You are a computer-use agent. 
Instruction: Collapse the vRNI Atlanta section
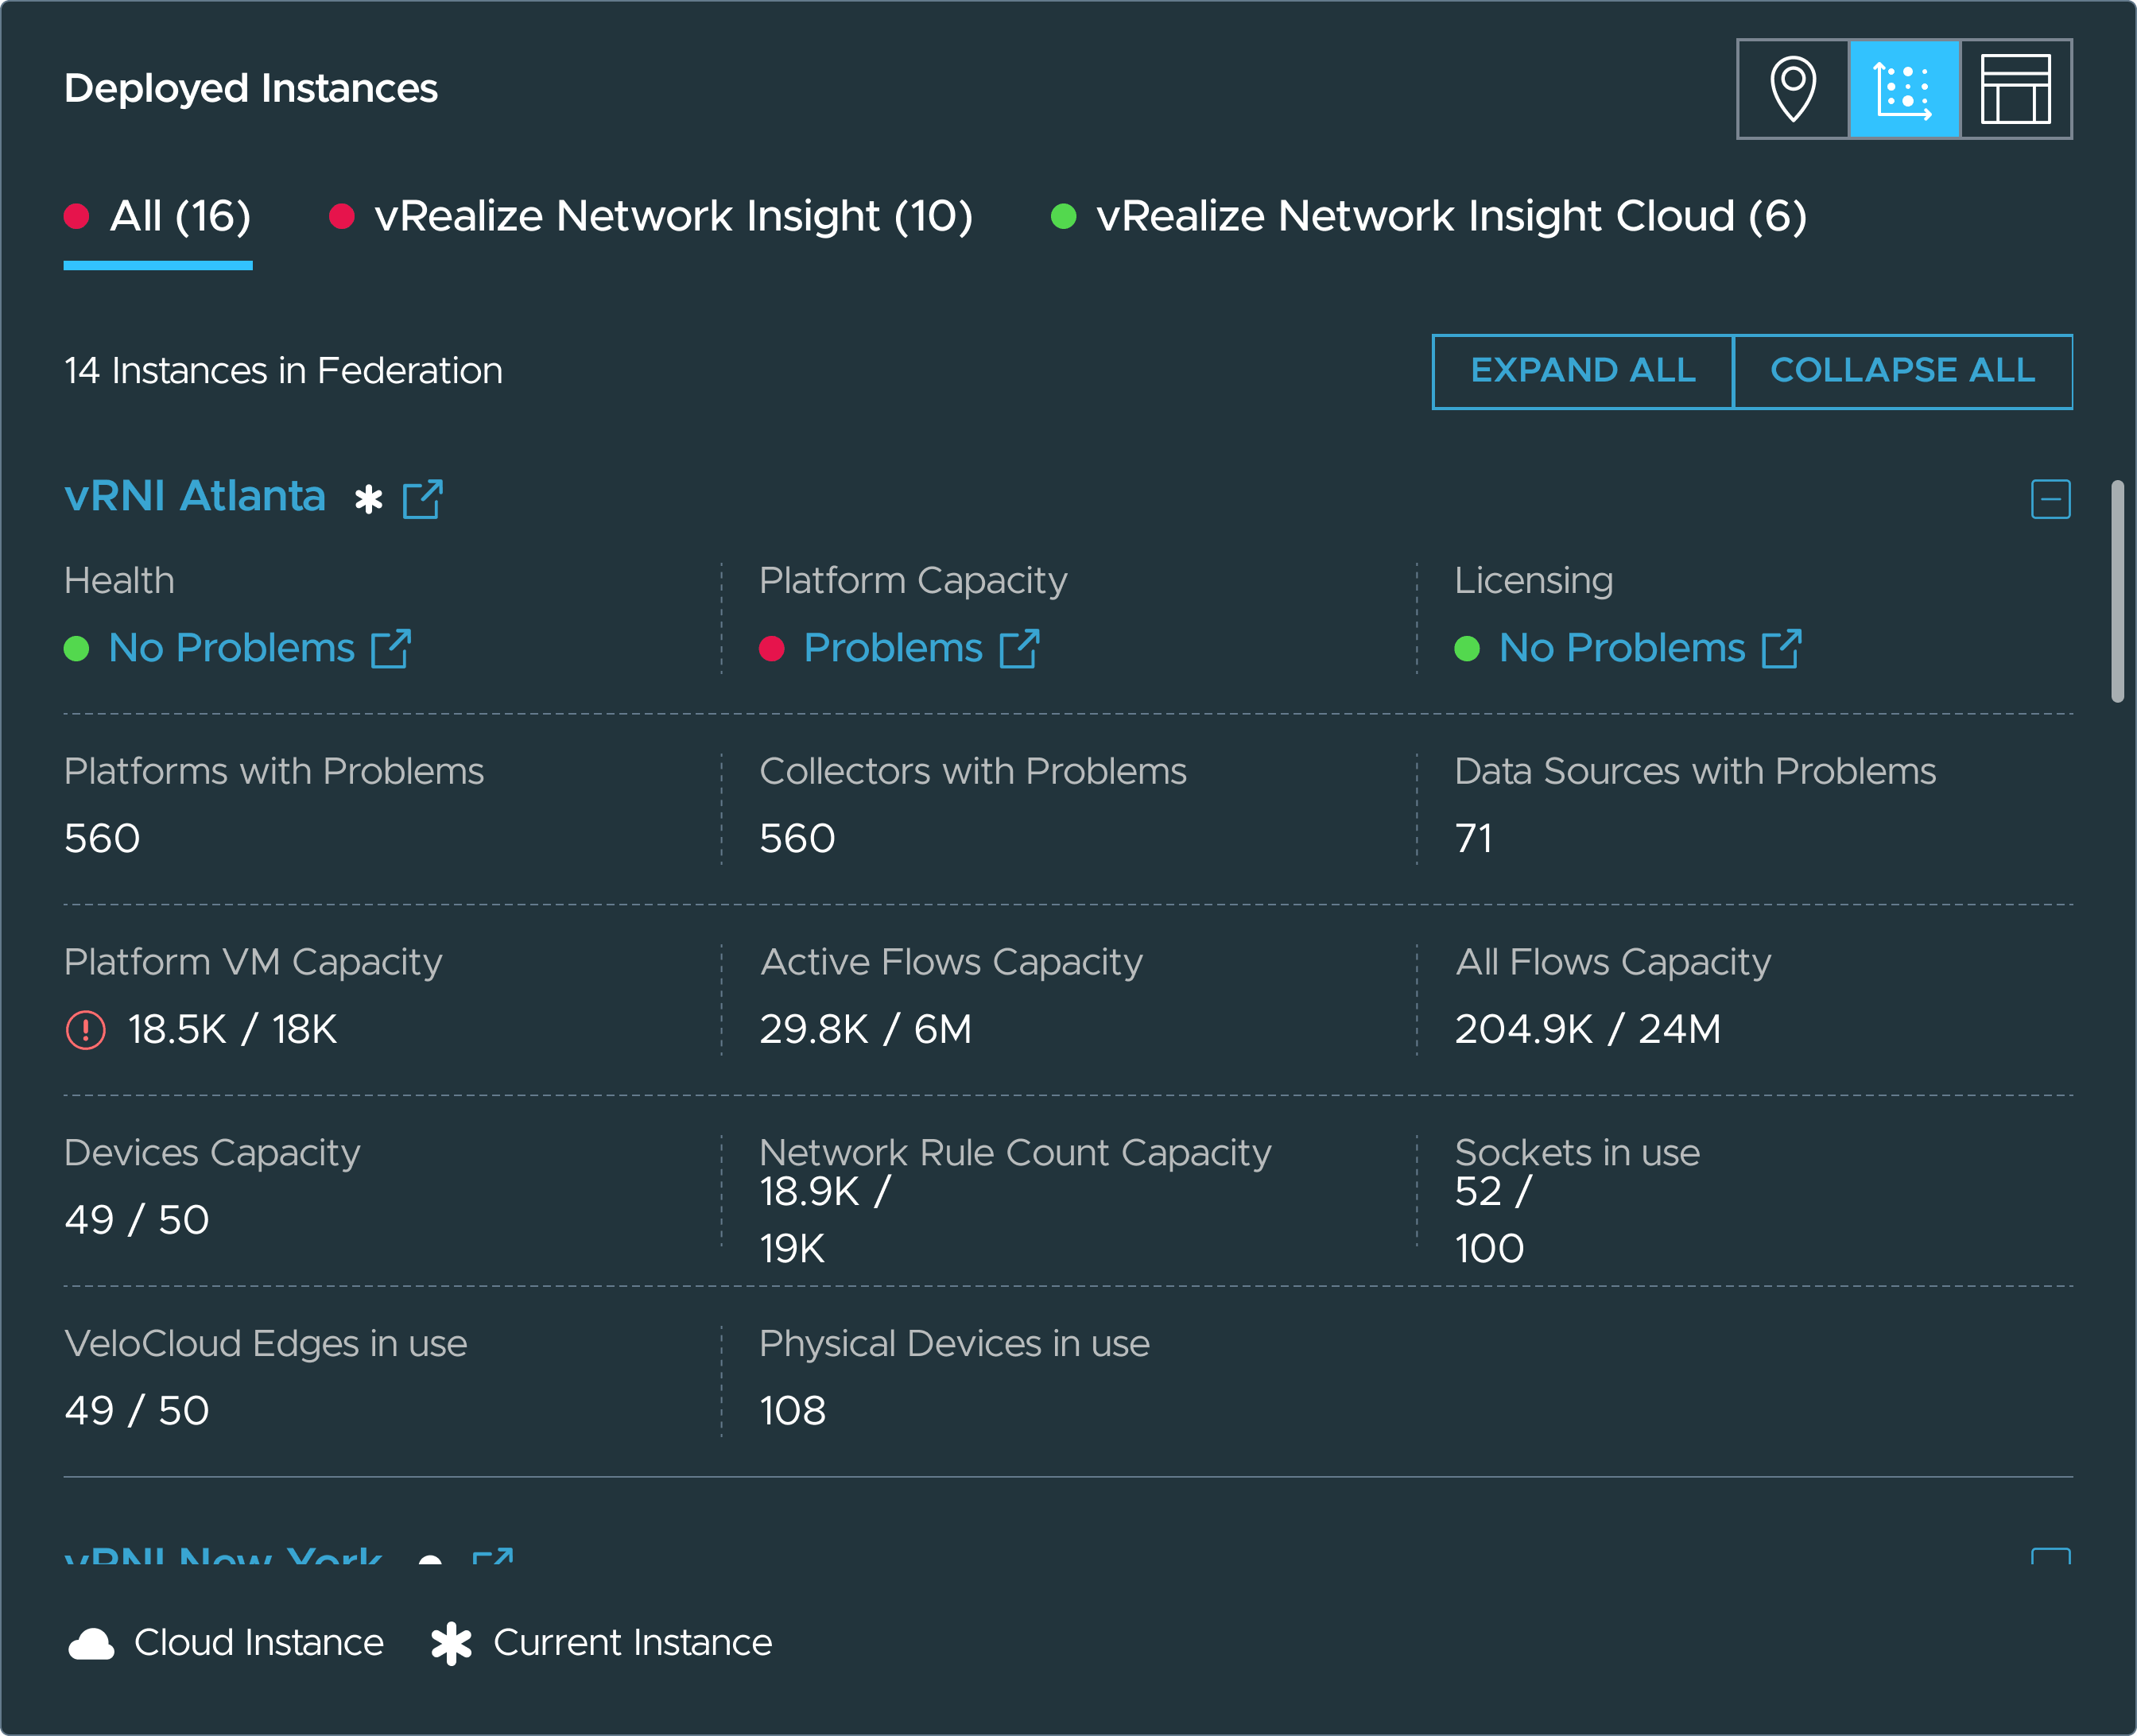[x=2050, y=499]
